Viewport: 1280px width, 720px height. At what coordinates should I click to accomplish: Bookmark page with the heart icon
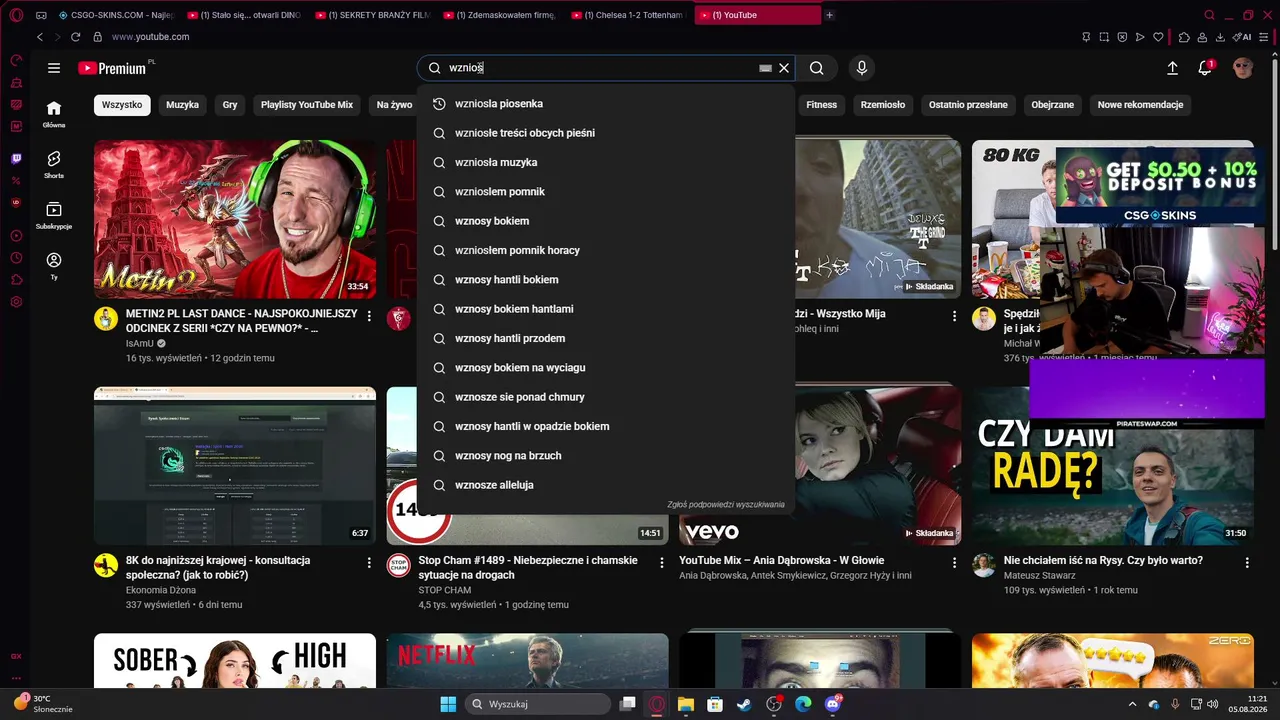coord(1158,37)
